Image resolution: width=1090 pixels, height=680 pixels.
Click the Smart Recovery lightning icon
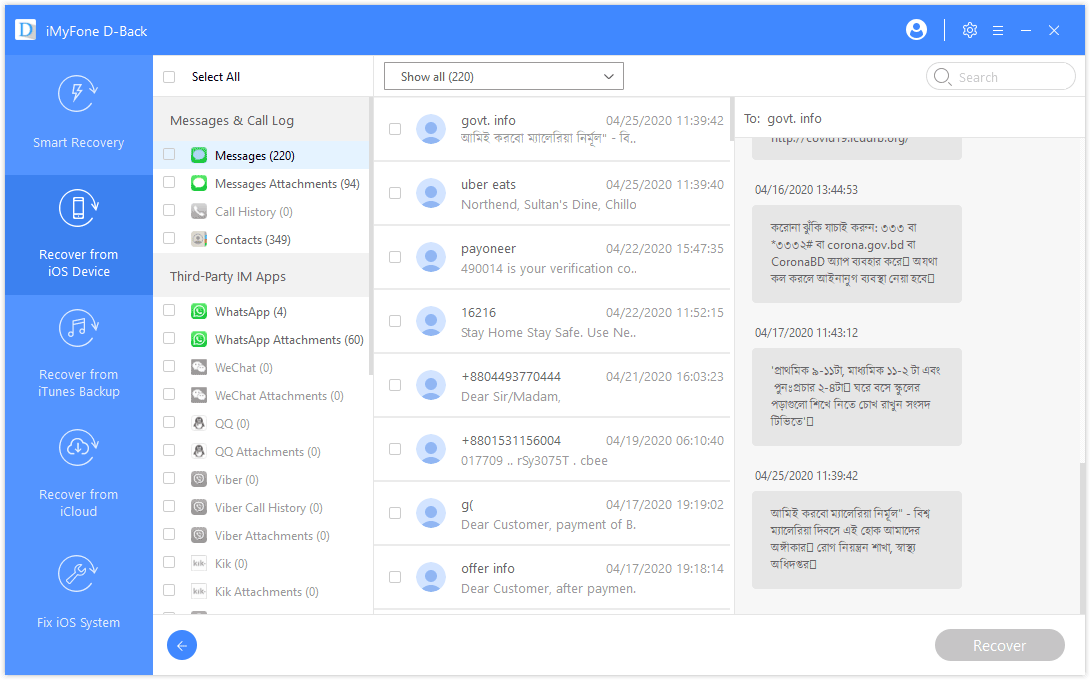[x=78, y=96]
